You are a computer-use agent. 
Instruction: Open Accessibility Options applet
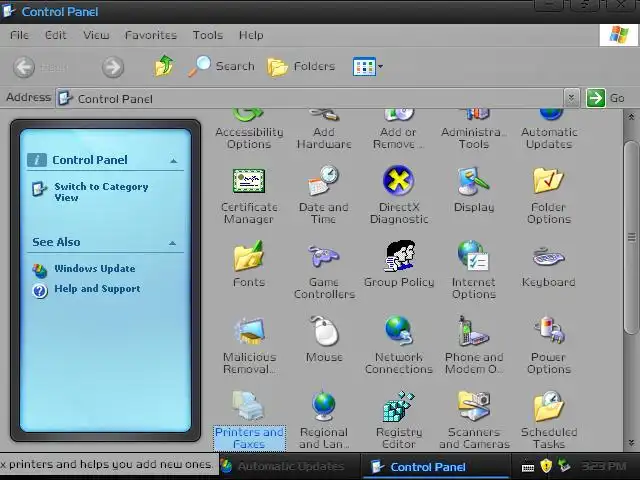point(249,130)
